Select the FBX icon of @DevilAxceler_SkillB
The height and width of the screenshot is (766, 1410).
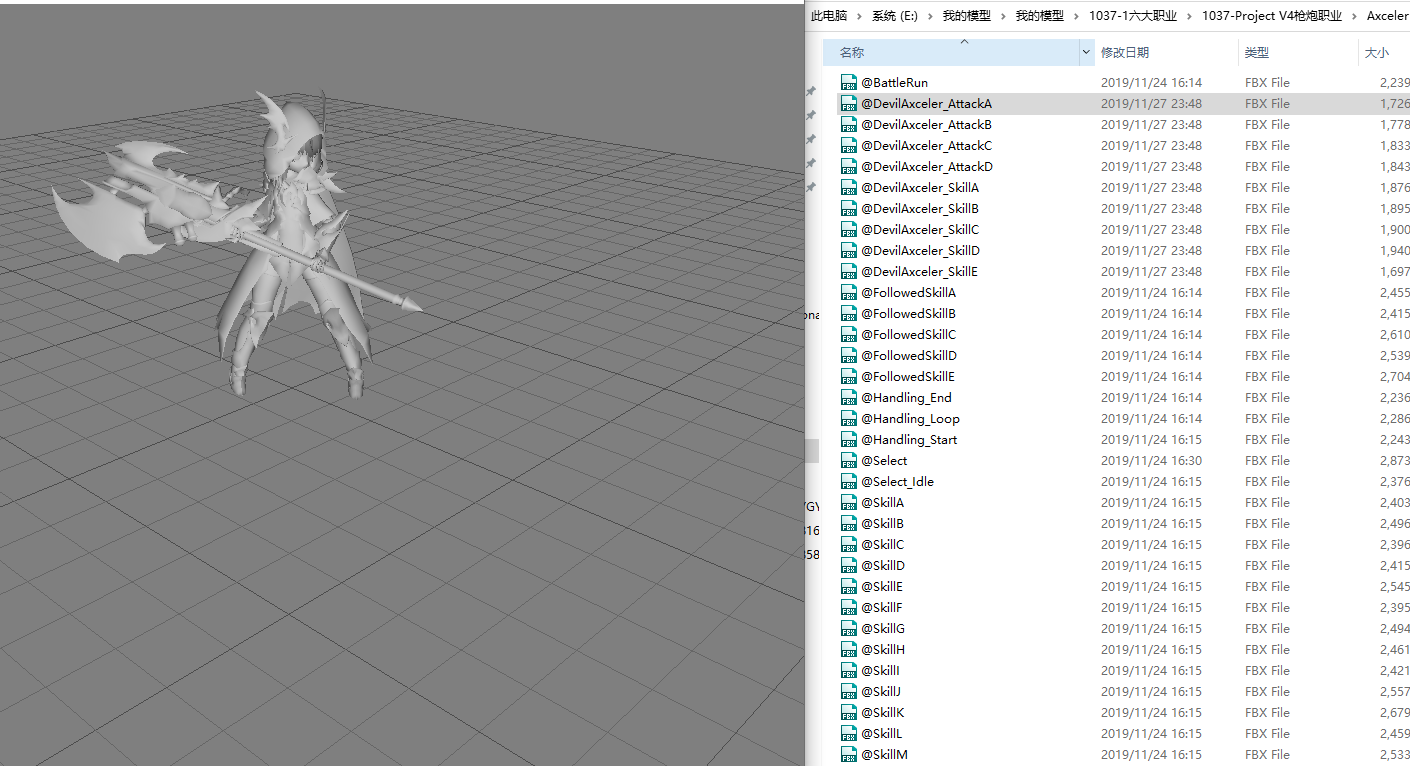click(x=849, y=208)
